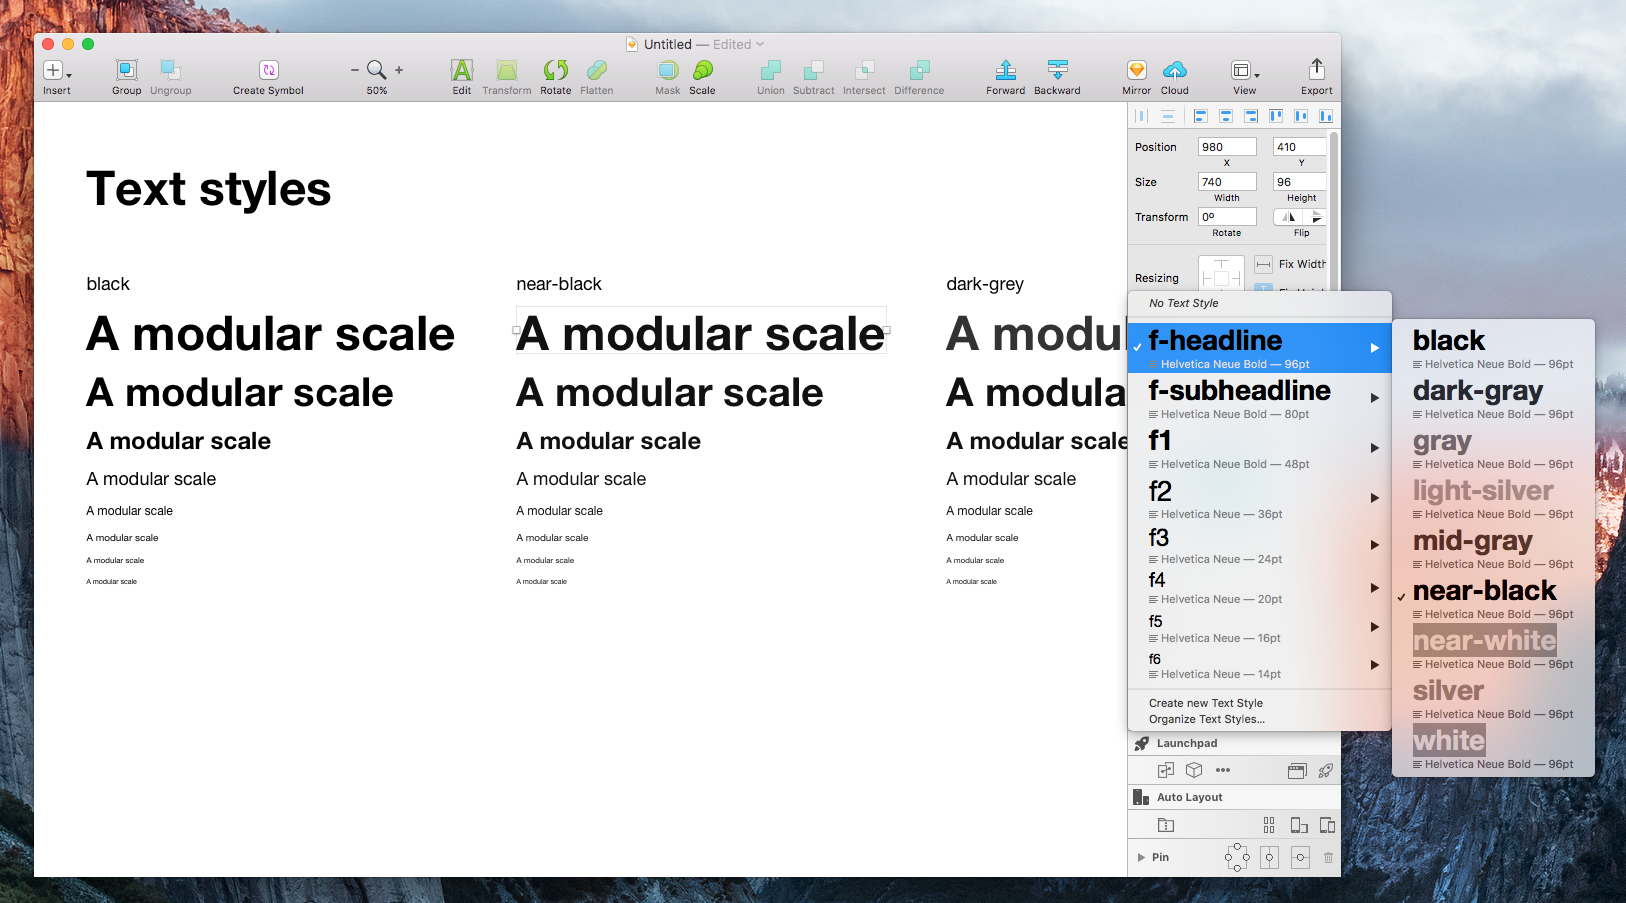Click the Transform tool icon
This screenshot has height=903, width=1626.
pyautogui.click(x=507, y=70)
